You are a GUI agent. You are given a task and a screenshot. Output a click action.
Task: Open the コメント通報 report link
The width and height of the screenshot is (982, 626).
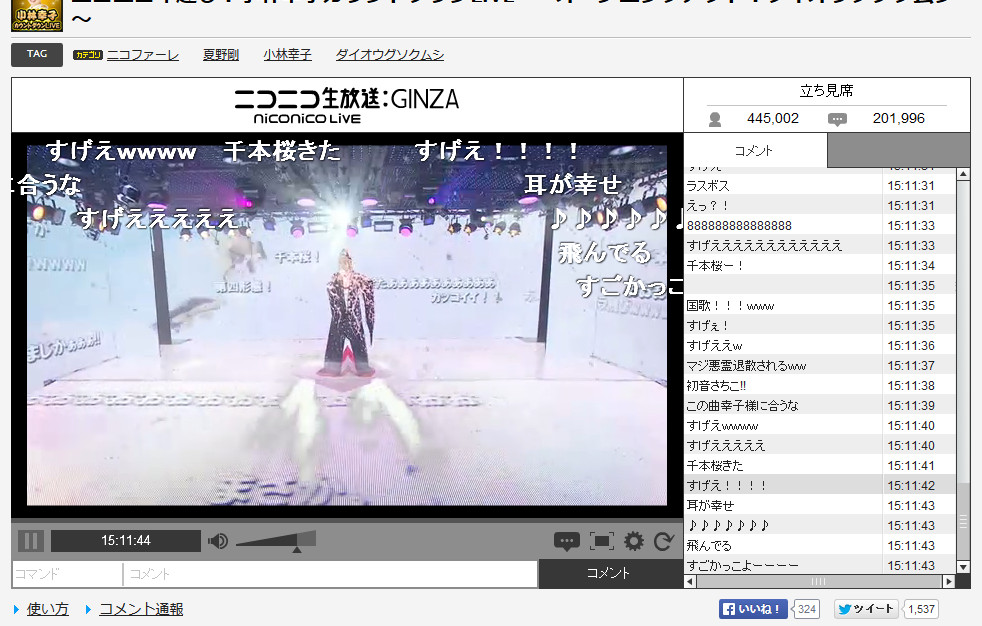141,609
